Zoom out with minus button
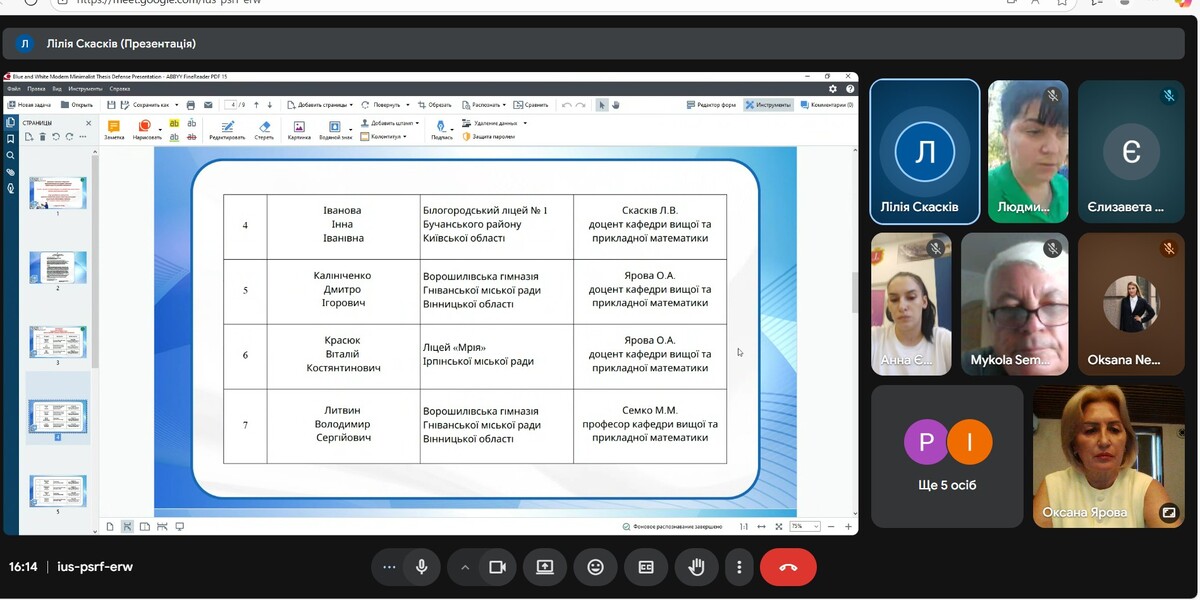1200x600 pixels. click(x=832, y=526)
